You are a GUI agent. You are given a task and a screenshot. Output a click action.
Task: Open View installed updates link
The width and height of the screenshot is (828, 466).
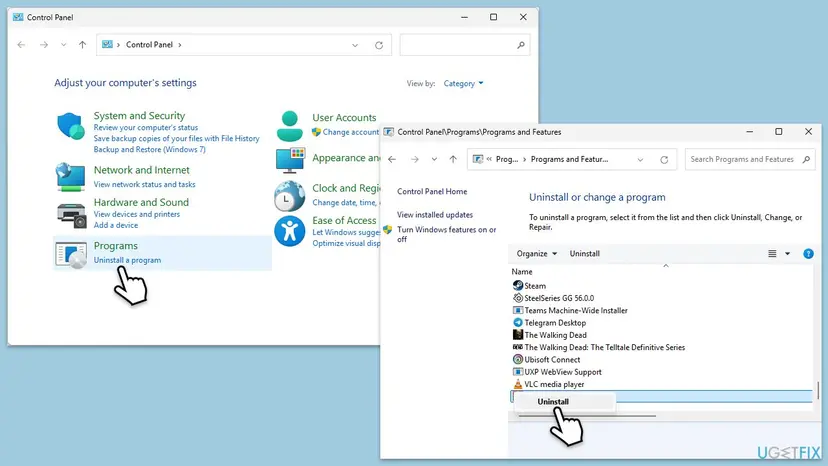[x=435, y=215]
